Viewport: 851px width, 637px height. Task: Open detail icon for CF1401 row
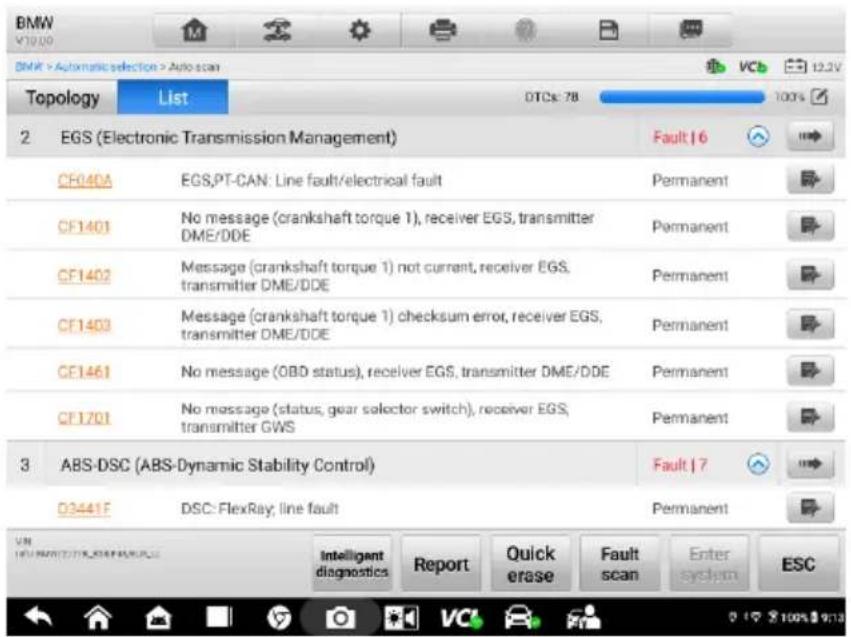810,226
